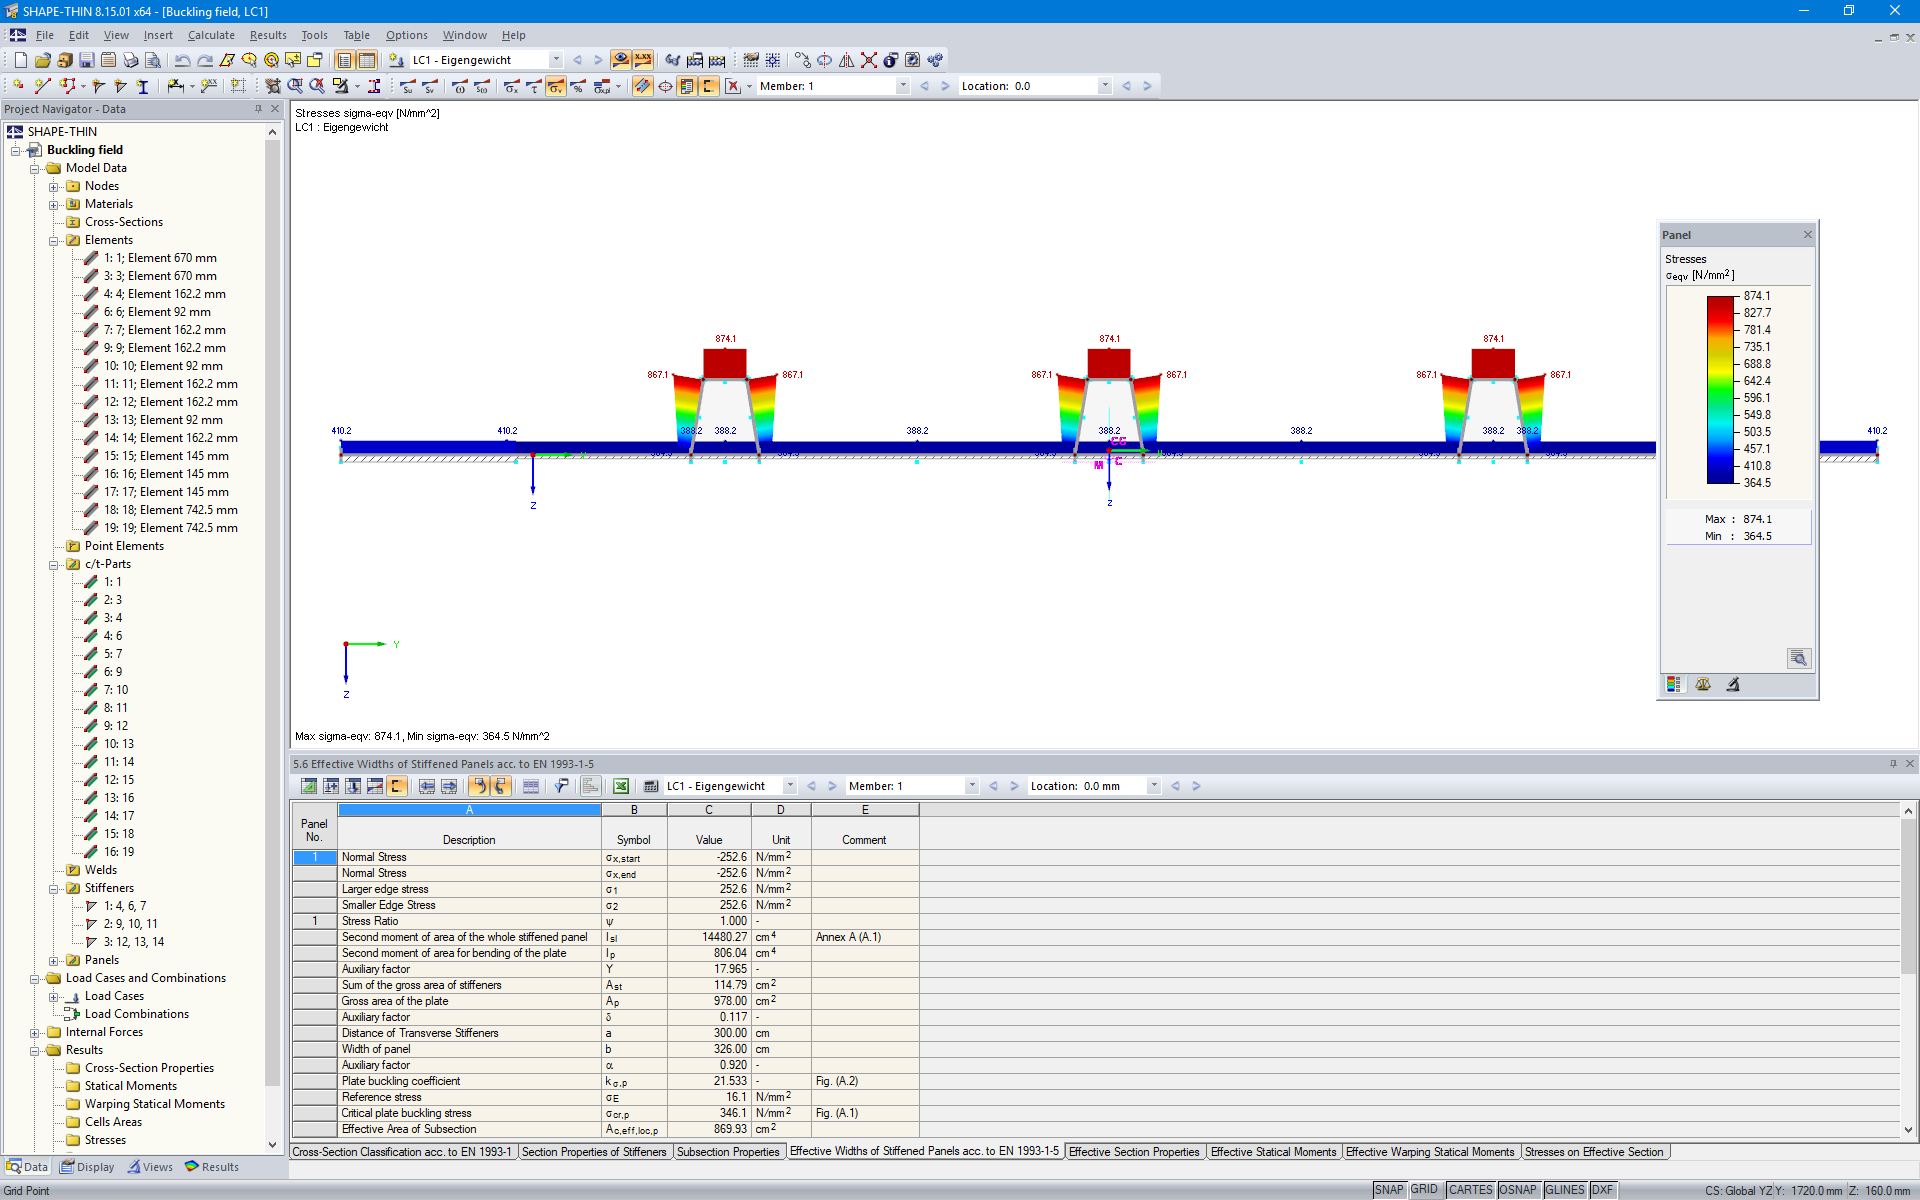
Task: Select the sigma-x stress display icon
Action: coord(511,87)
